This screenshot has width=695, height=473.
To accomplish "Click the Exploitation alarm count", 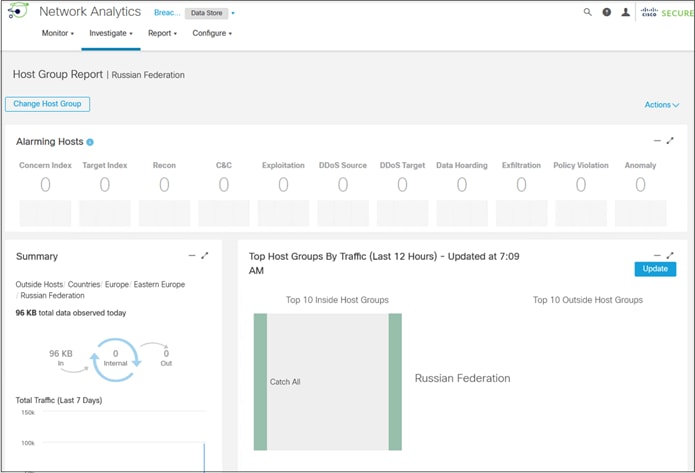I will (283, 184).
